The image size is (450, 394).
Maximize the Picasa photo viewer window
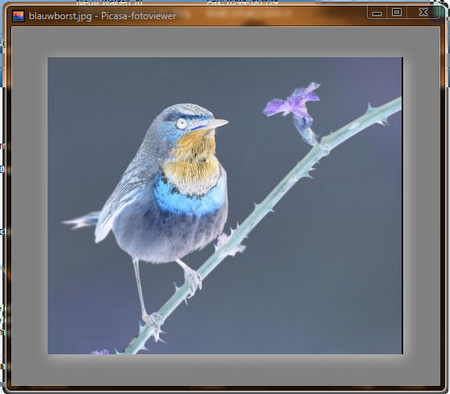click(x=397, y=13)
